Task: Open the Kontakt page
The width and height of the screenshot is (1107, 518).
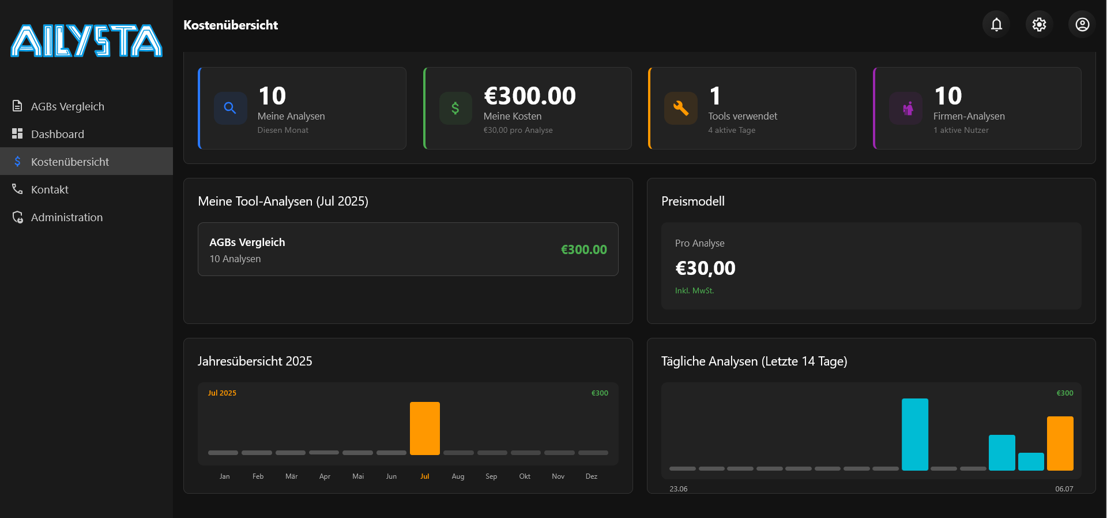Action: [x=50, y=190]
